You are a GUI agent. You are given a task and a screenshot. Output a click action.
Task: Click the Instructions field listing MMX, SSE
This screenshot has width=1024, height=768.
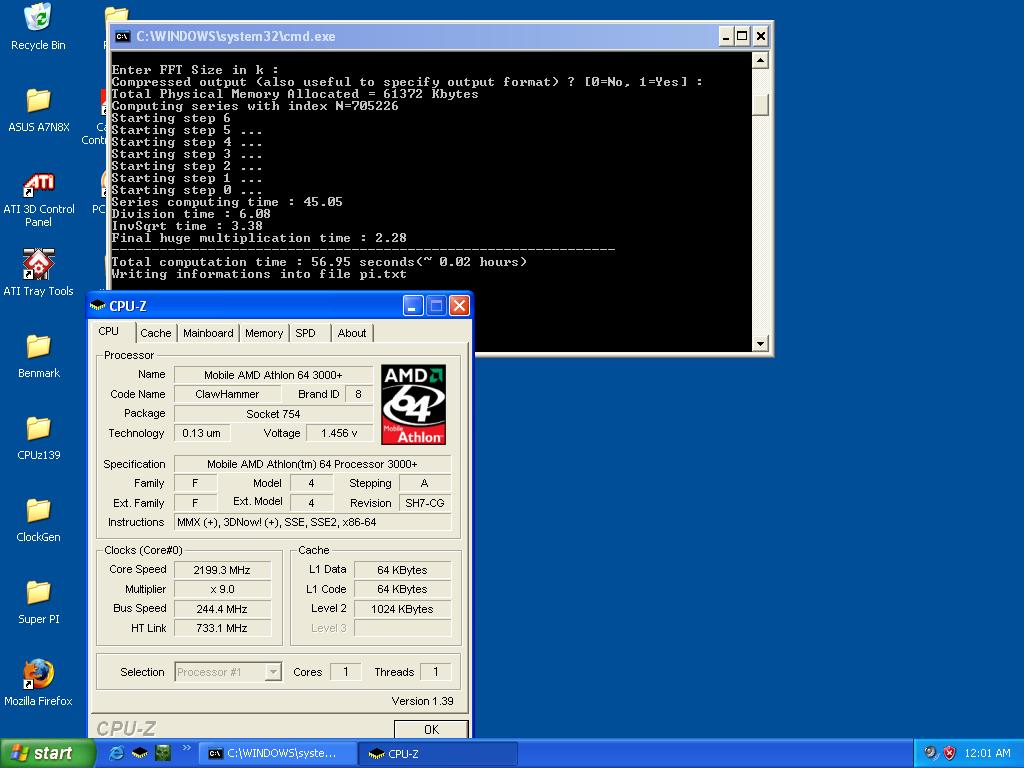(x=313, y=522)
